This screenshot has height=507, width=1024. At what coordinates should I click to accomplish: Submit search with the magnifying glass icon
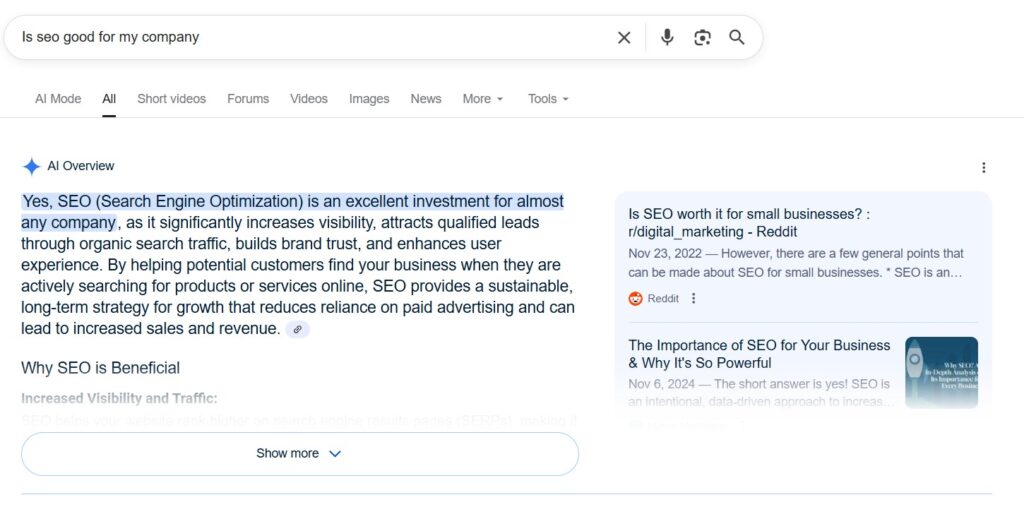click(737, 37)
